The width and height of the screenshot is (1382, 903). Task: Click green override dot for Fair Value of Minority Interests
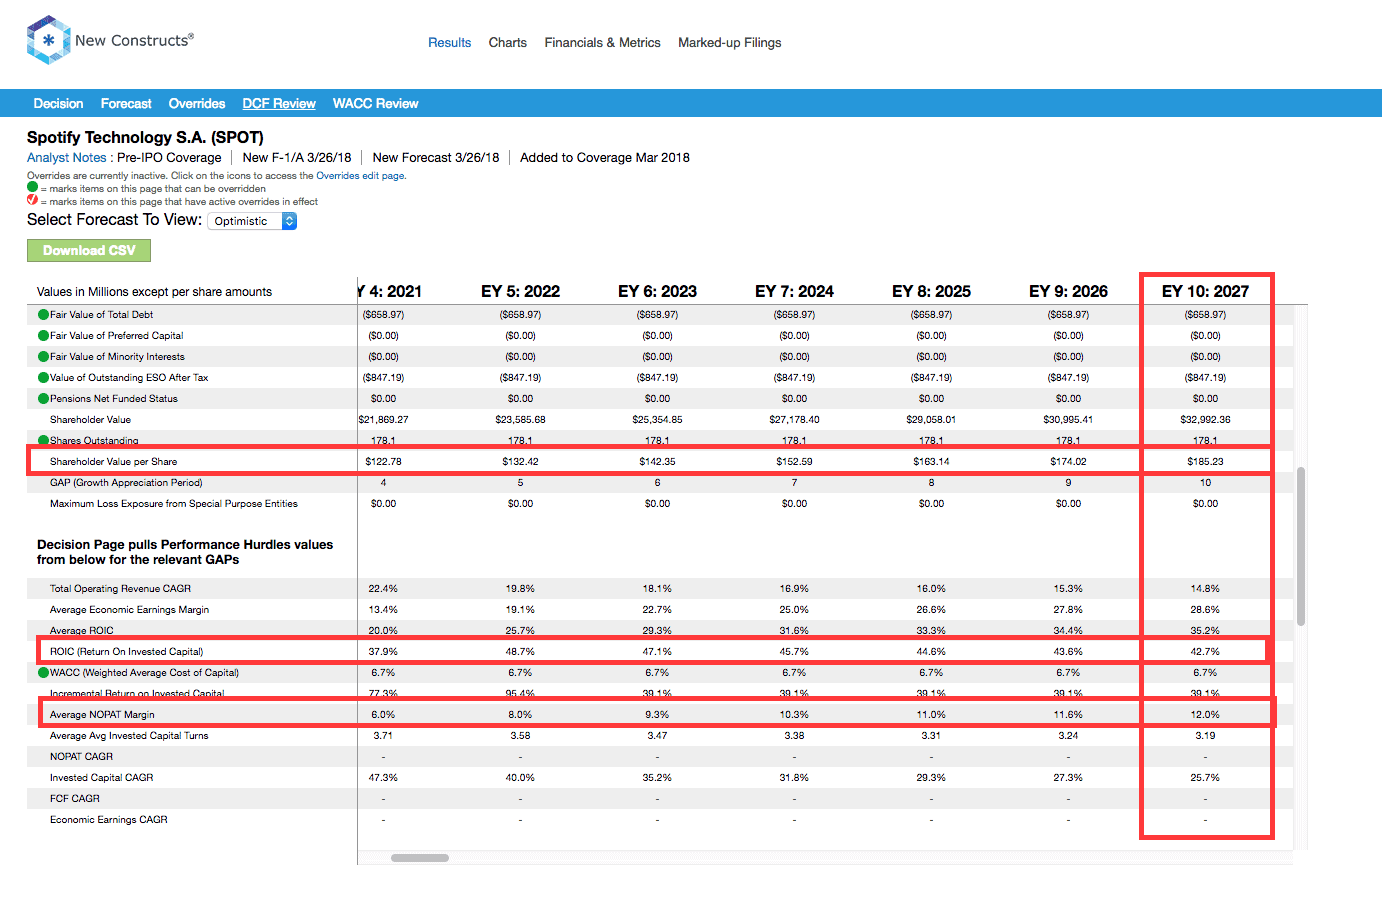(43, 356)
